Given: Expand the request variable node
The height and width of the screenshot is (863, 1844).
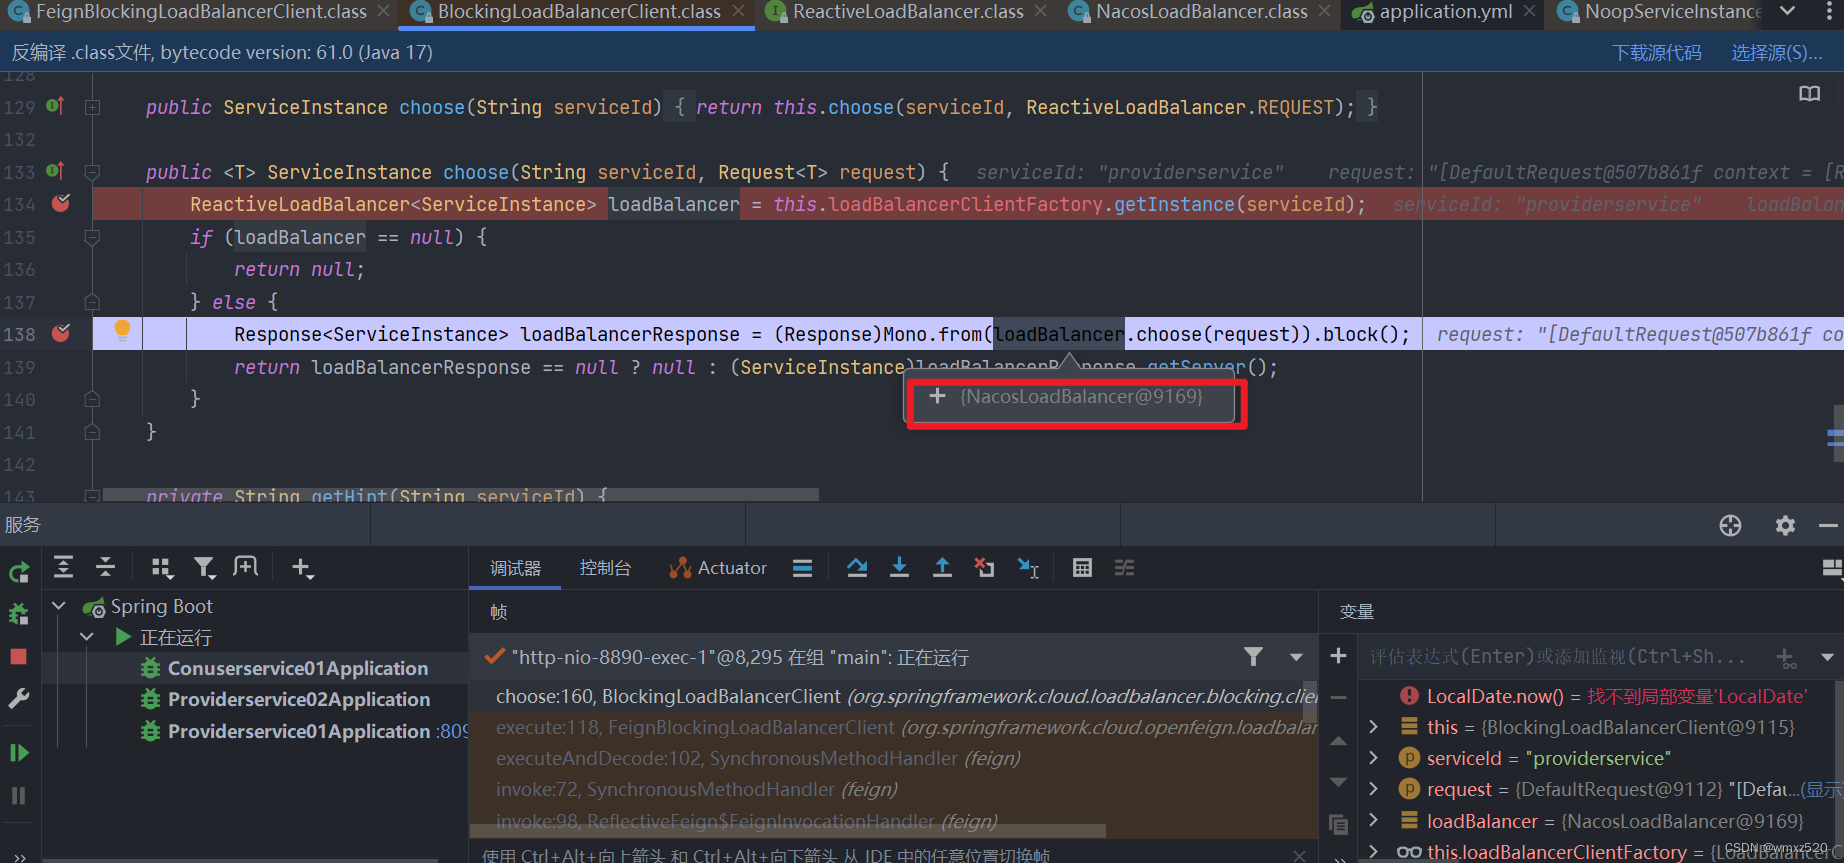Looking at the screenshot, I should 1374,789.
